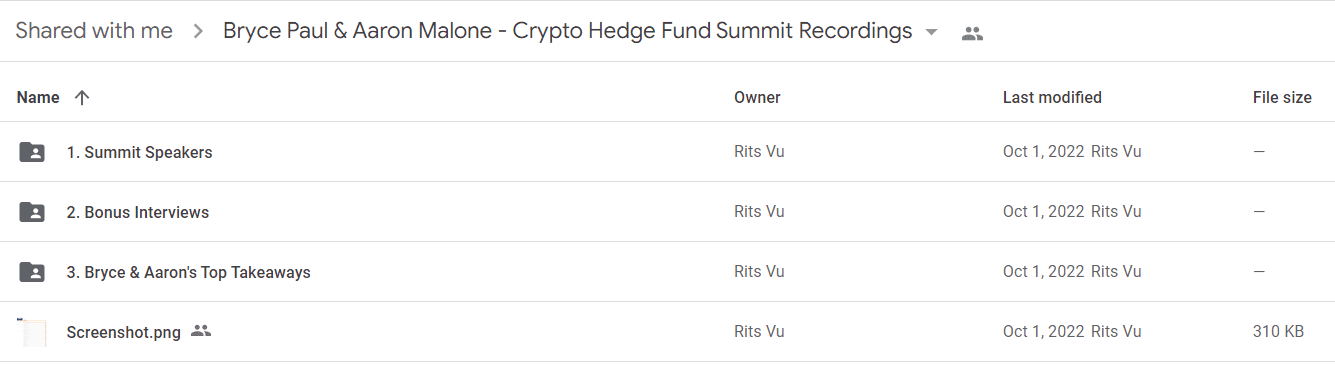Open the folder title dropdown arrow
Viewport: 1335px width, 366px height.
coord(932,32)
